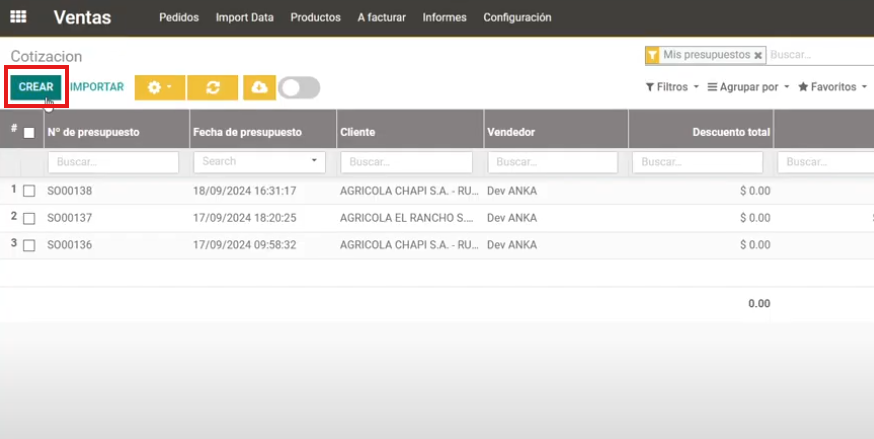Focus the Cliente column Buscar filter

(x=406, y=162)
